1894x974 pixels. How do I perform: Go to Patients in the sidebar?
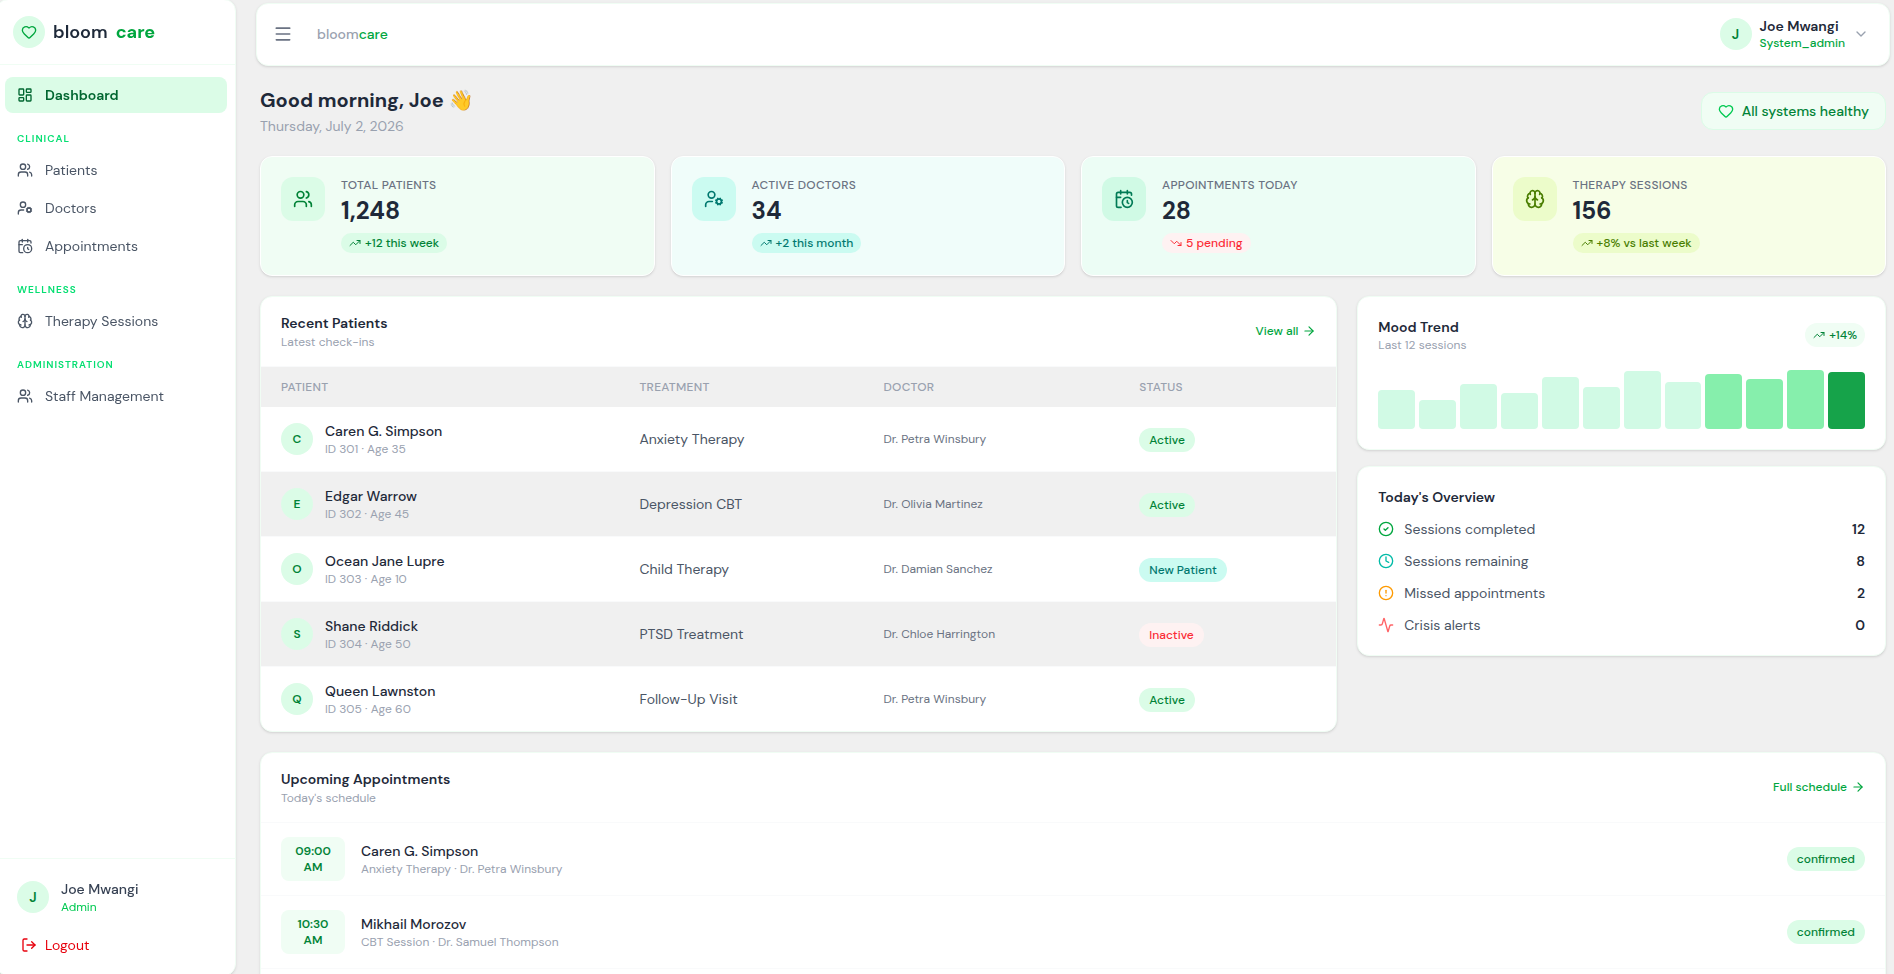pos(116,170)
